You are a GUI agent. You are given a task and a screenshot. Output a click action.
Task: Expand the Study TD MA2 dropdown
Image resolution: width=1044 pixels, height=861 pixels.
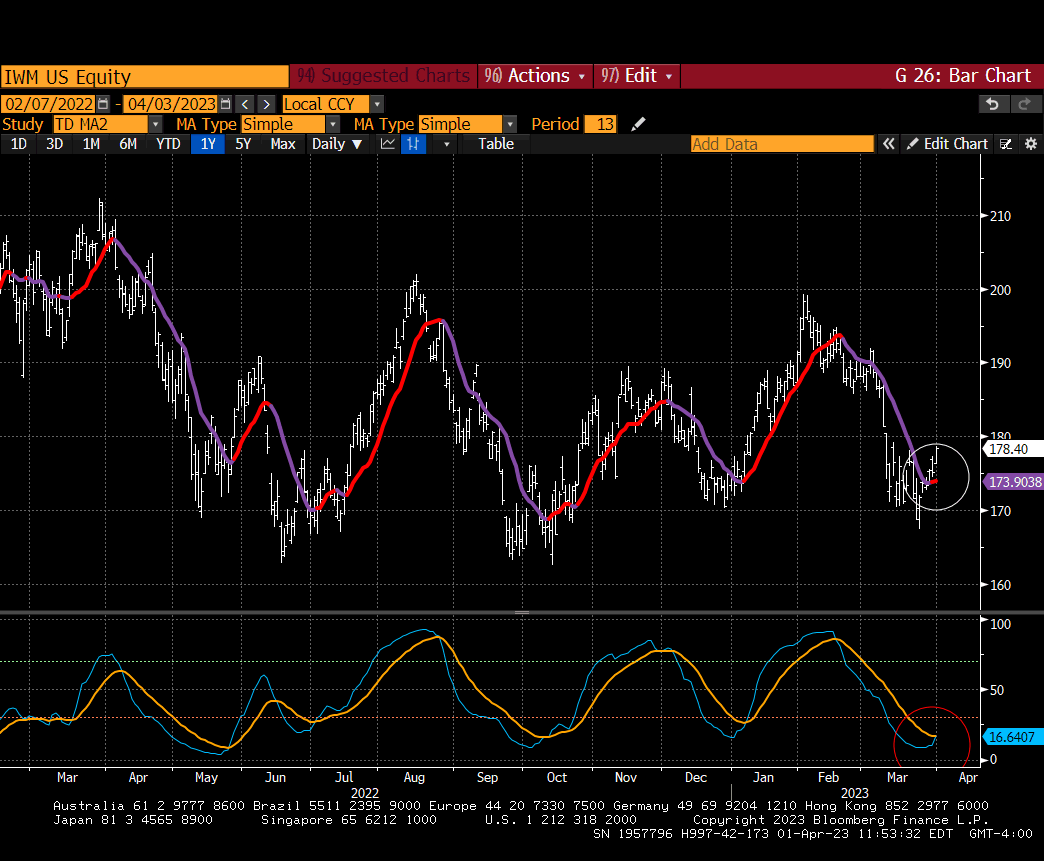click(x=155, y=125)
